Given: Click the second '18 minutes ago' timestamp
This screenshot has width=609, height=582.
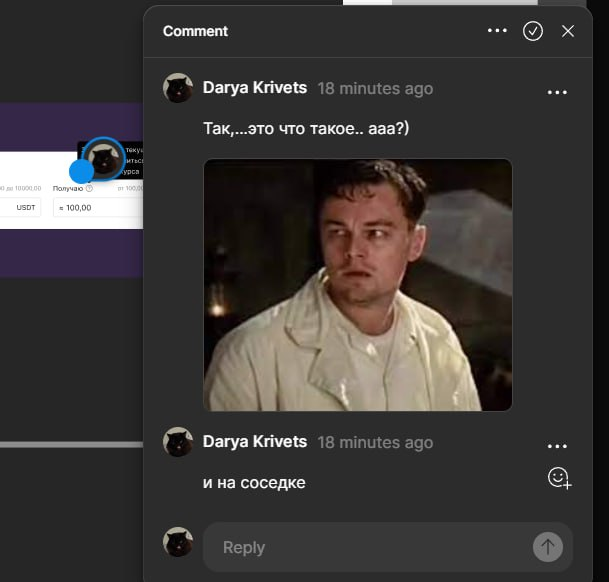Looking at the screenshot, I should (x=375, y=443).
